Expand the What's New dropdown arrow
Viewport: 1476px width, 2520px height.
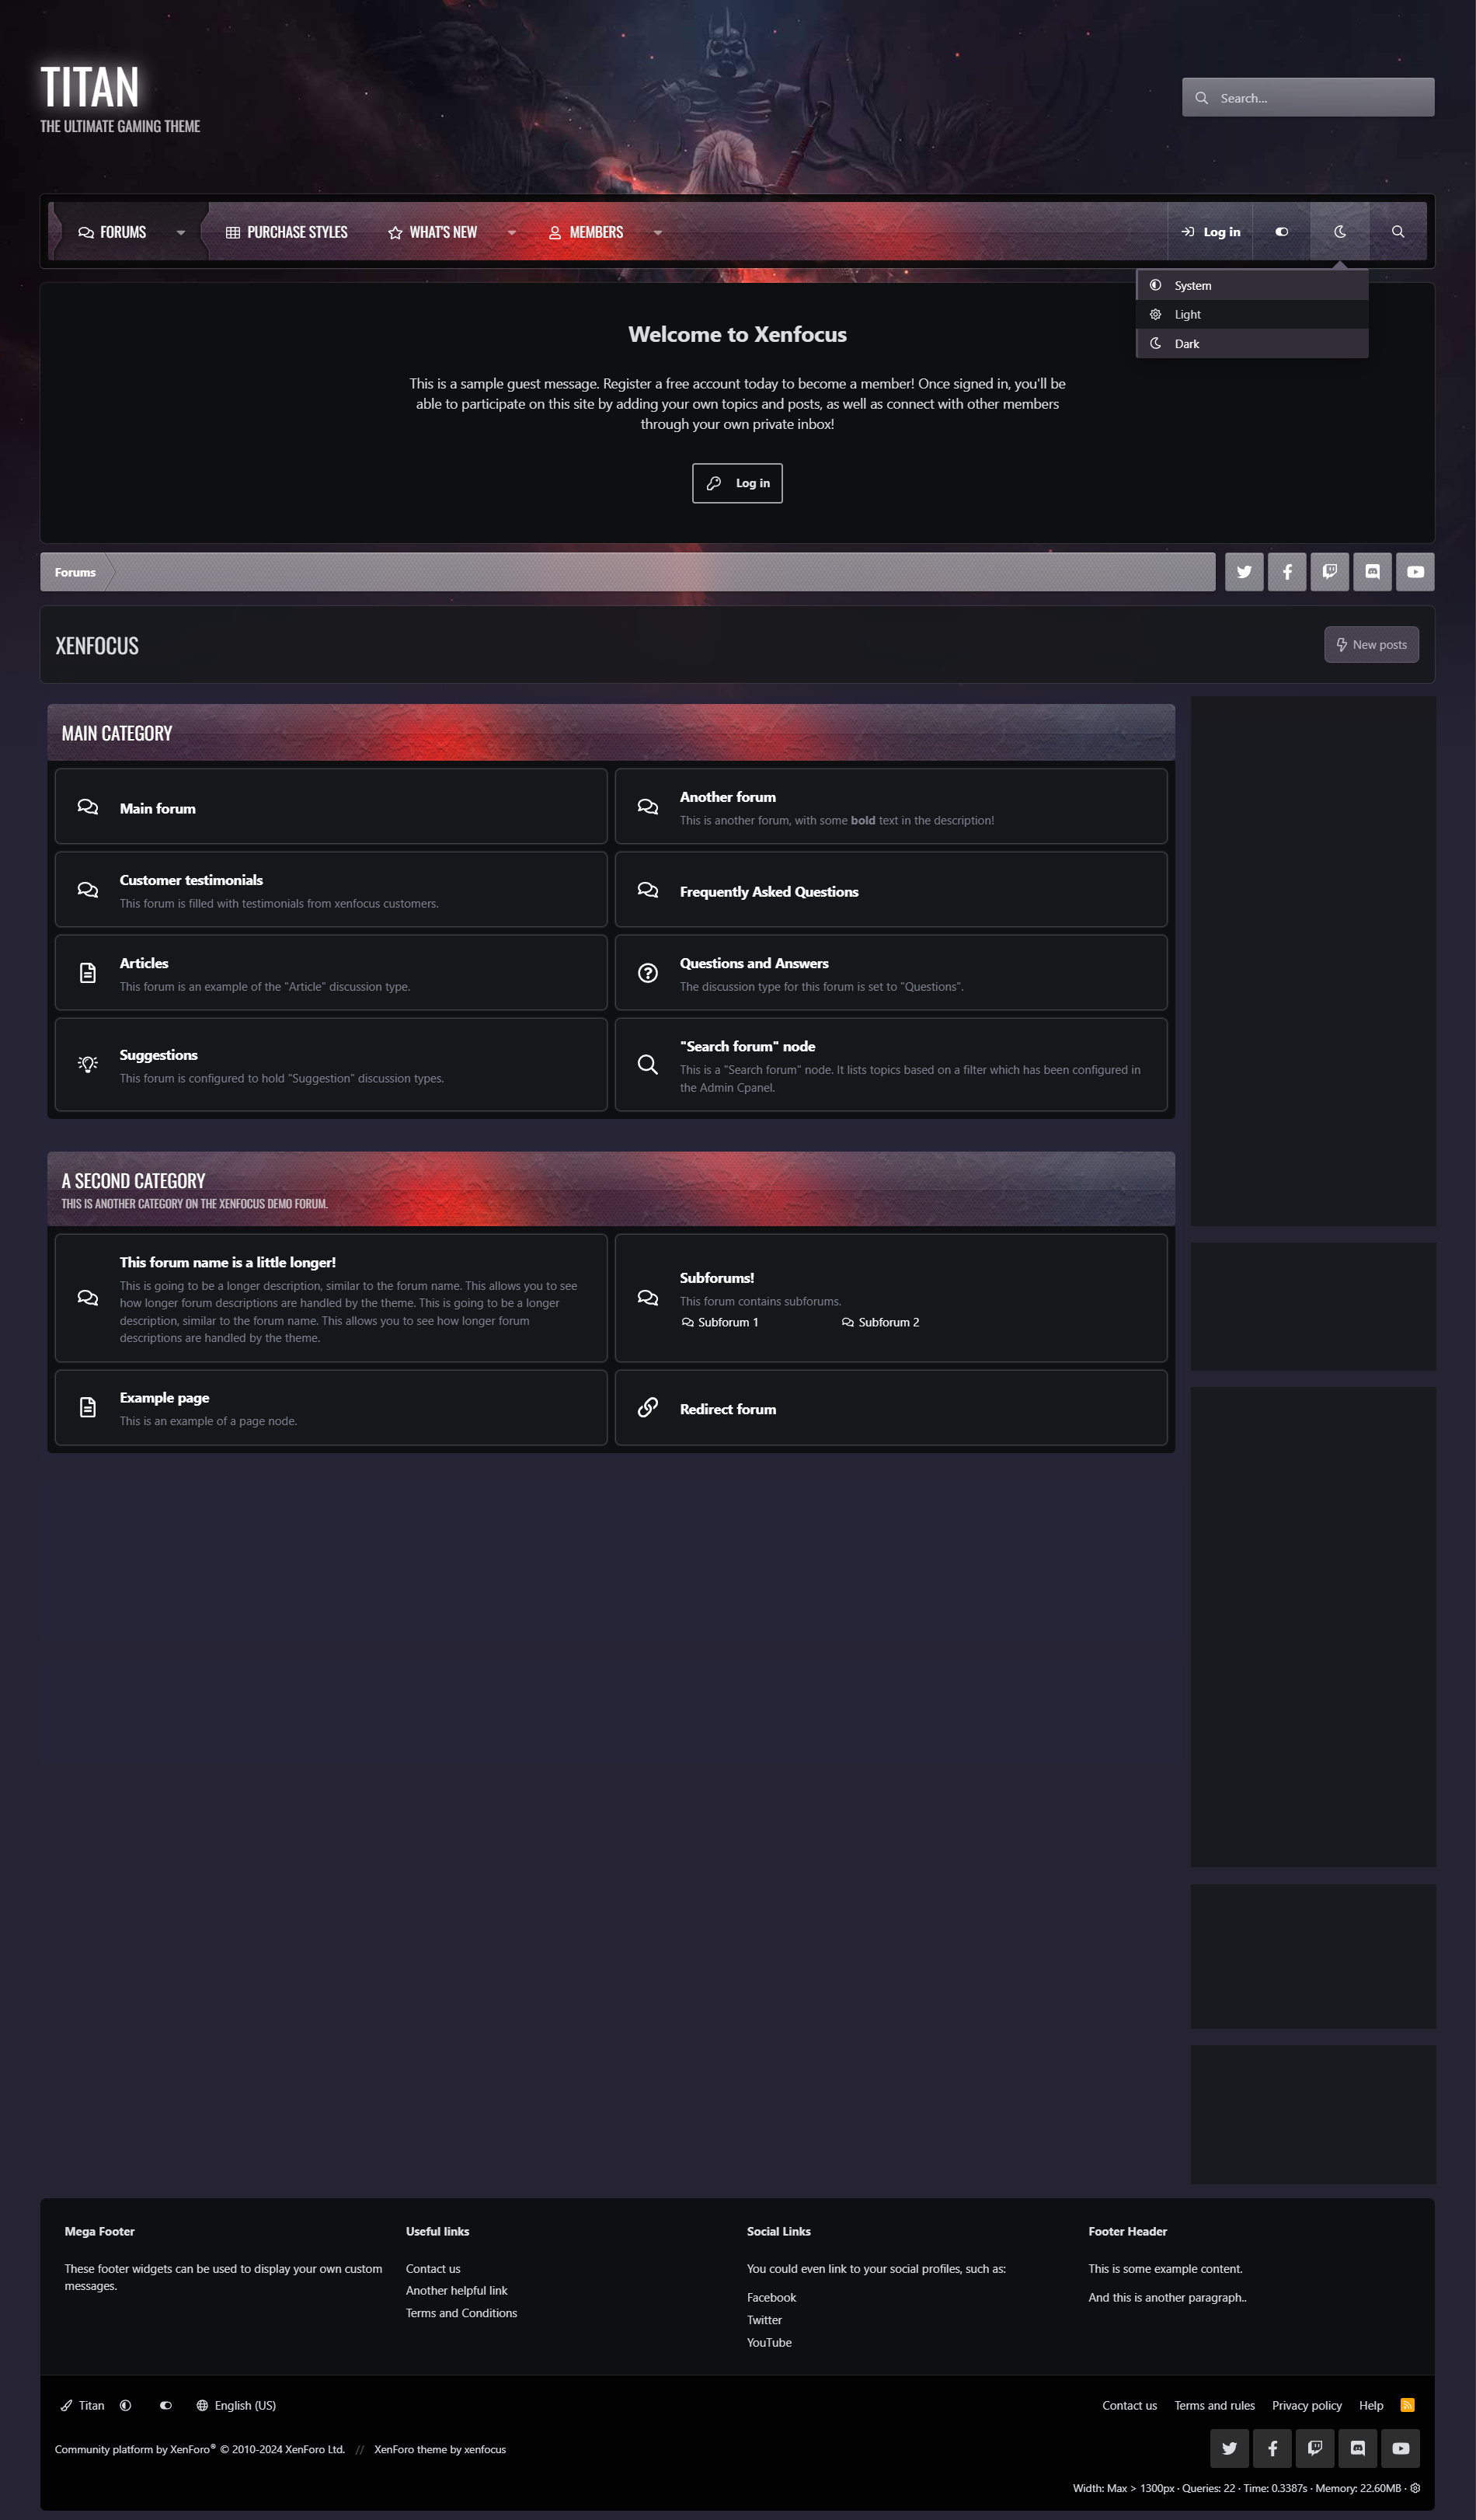[x=512, y=233]
